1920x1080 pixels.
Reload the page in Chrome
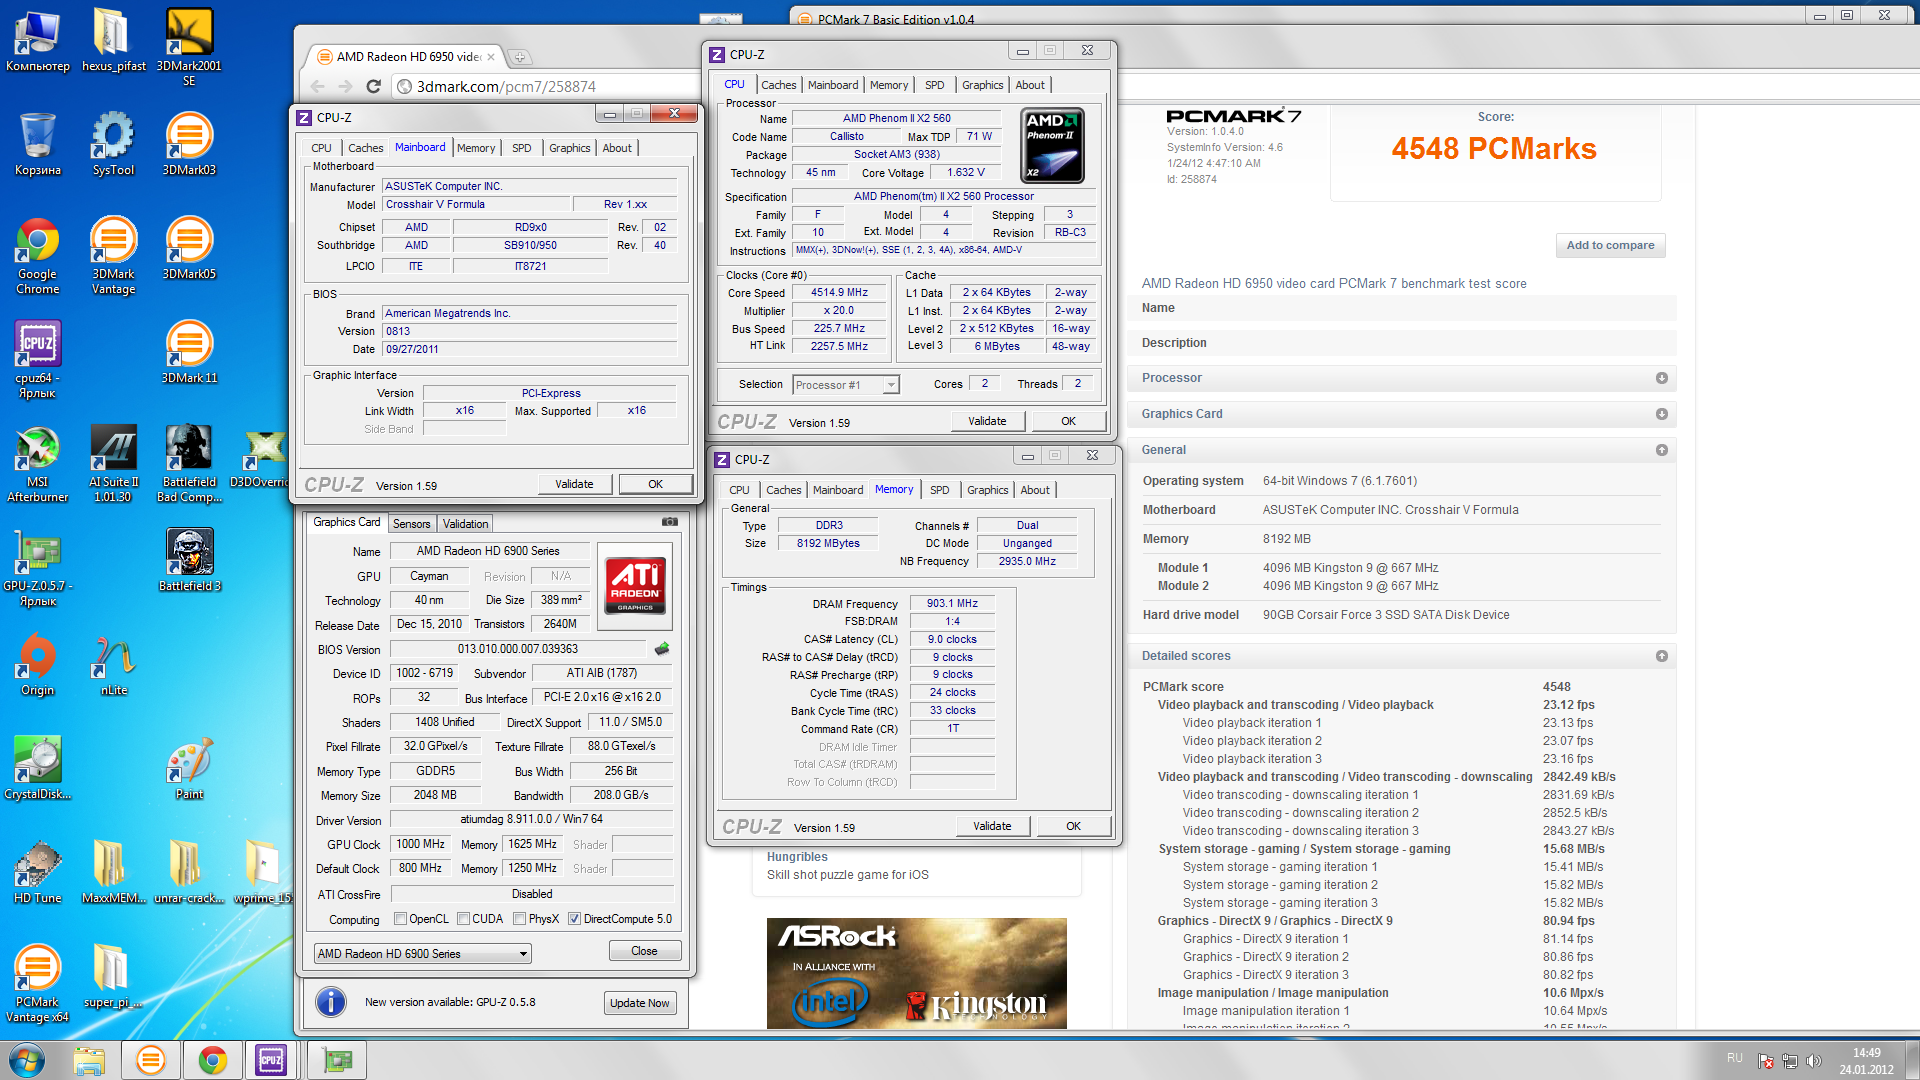pyautogui.click(x=373, y=87)
